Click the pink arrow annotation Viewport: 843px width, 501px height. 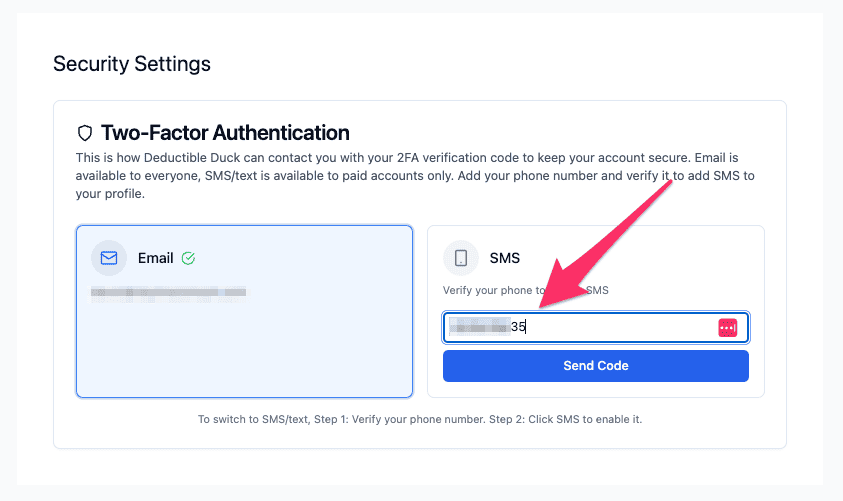point(610,242)
